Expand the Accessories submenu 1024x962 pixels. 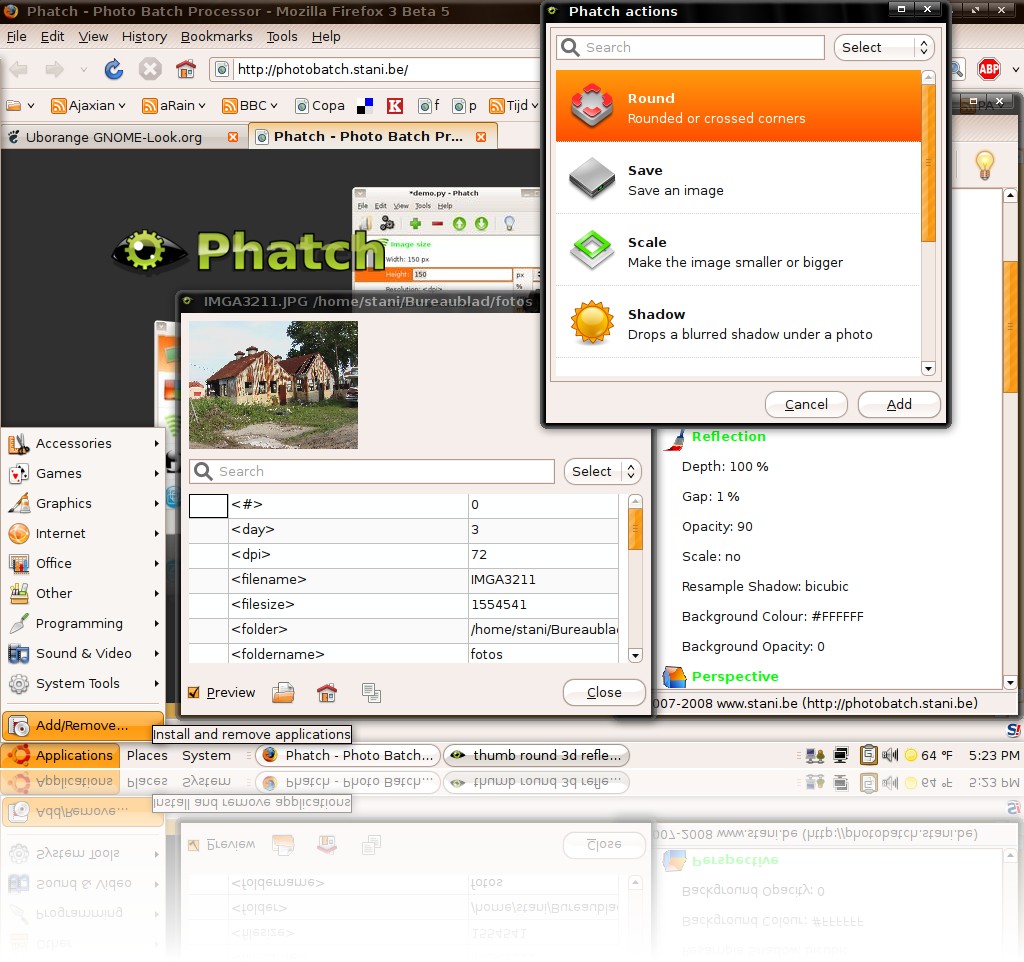[83, 443]
